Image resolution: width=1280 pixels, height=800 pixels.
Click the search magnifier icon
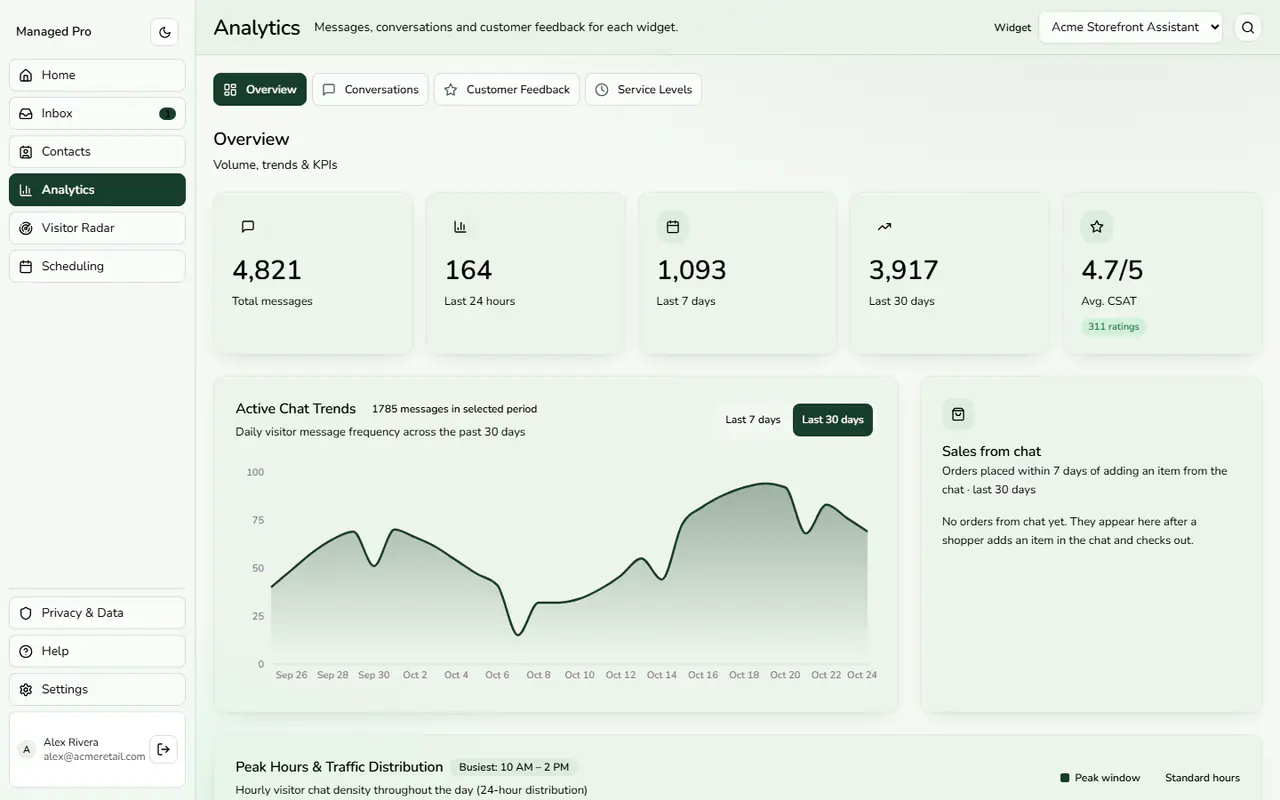click(1248, 28)
